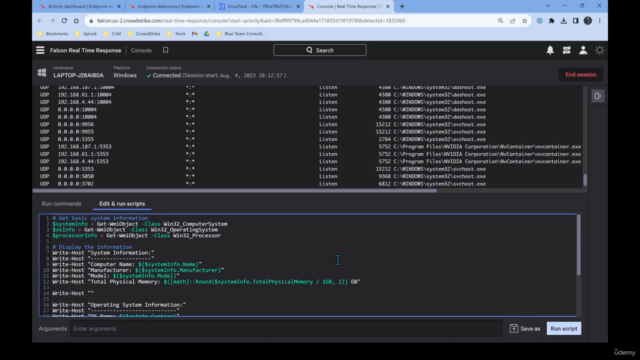This screenshot has height=360, width=640.
Task: Open the notifications bell
Action: pos(550,50)
